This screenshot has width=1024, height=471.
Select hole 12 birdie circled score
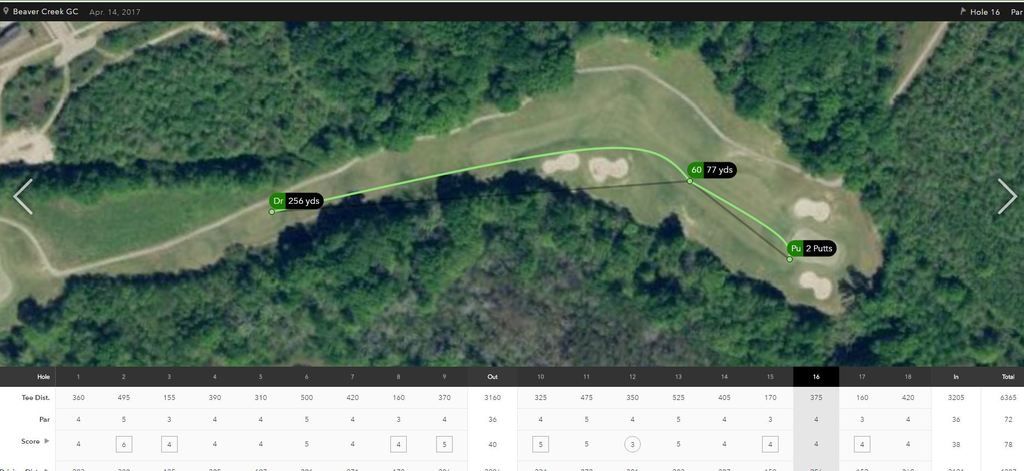click(632, 444)
